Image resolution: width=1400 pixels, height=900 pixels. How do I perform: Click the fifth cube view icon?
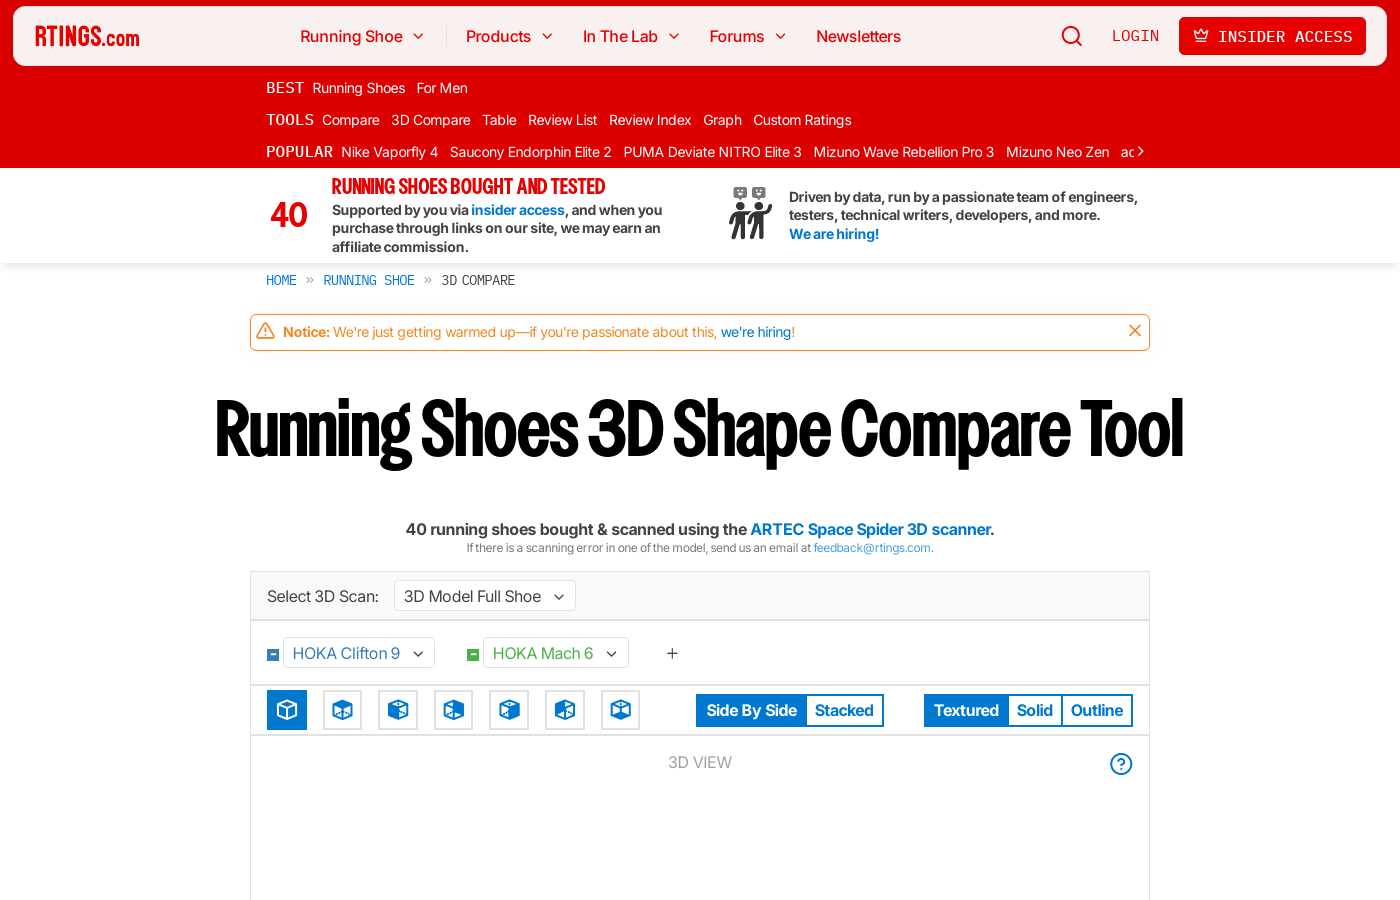(508, 710)
